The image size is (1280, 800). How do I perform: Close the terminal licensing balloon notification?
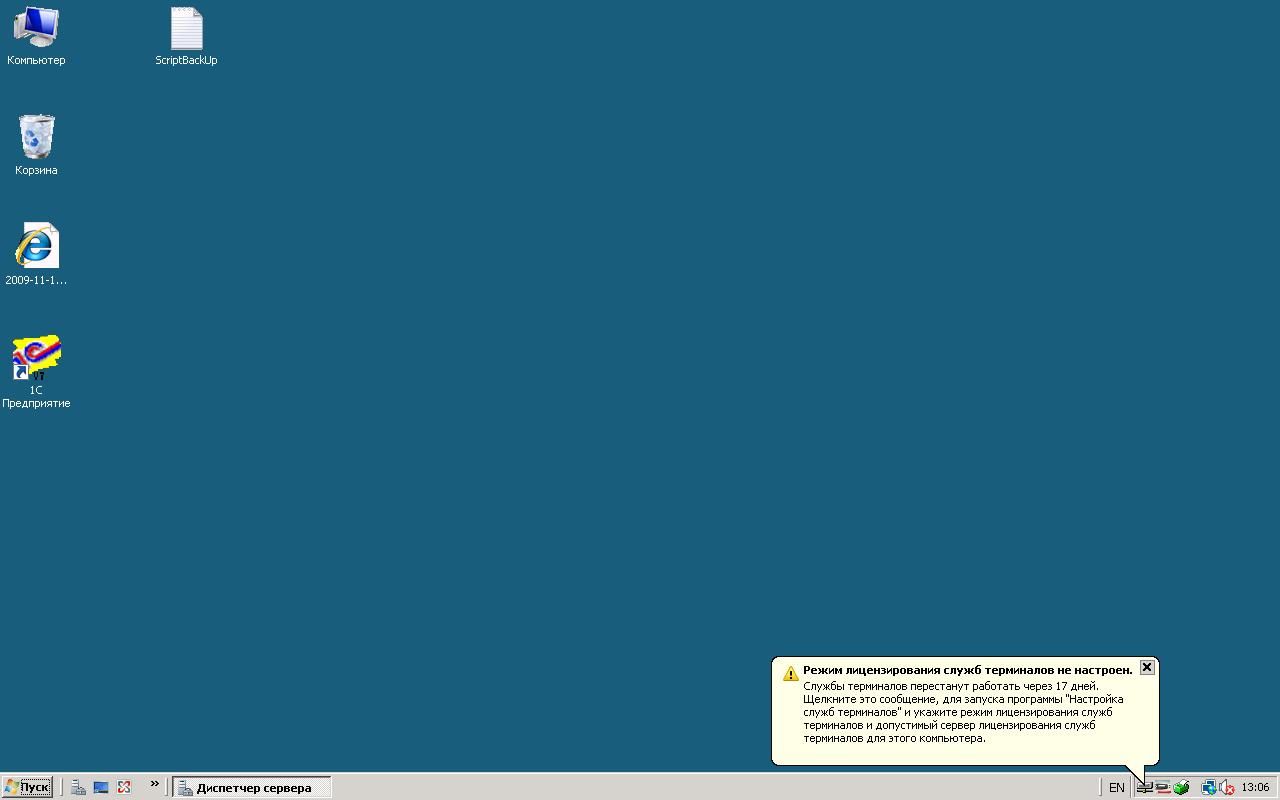tap(1147, 667)
